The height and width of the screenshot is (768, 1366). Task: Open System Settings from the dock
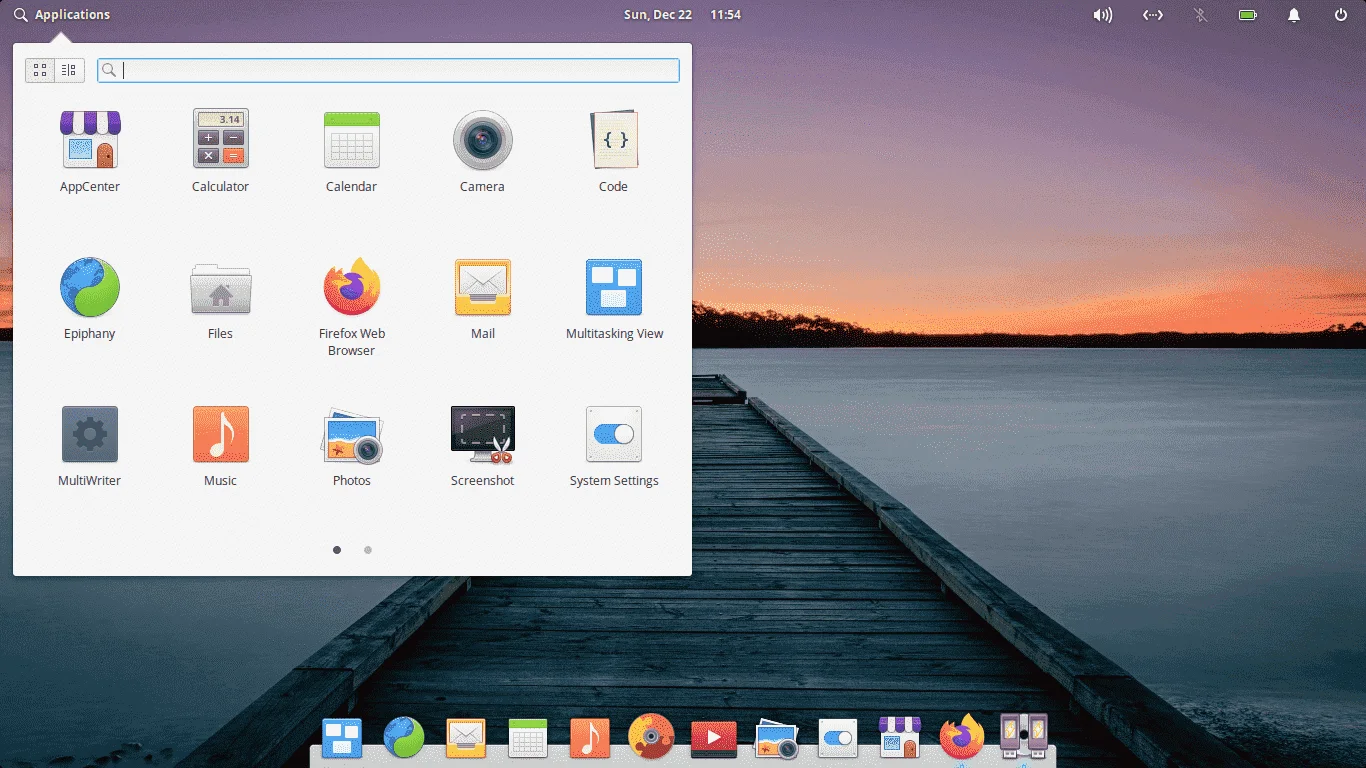coord(837,738)
